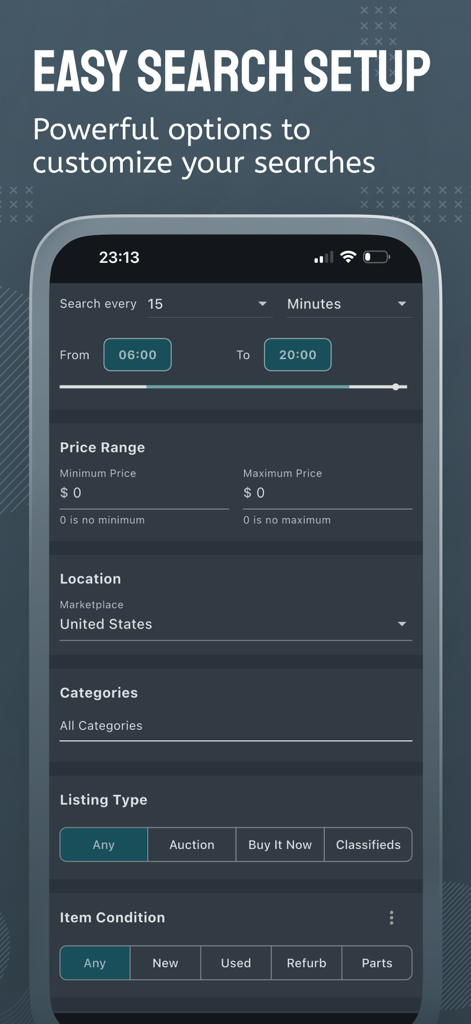The height and width of the screenshot is (1024, 471).
Task: Focus the Maximum Price field
Action: point(327,493)
